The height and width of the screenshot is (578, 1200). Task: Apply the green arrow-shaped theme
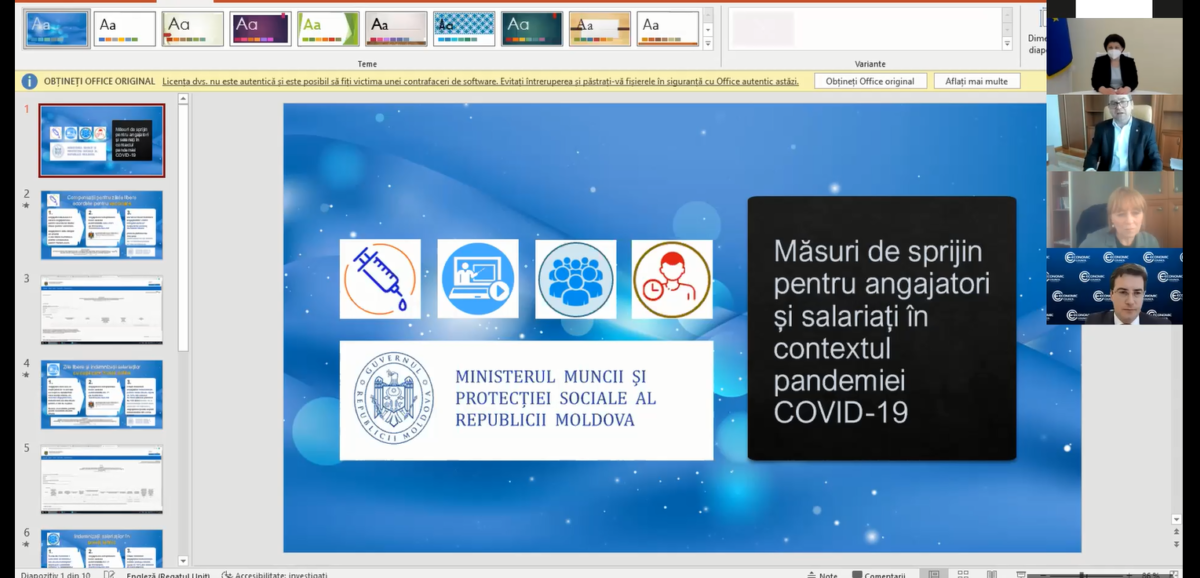click(328, 29)
